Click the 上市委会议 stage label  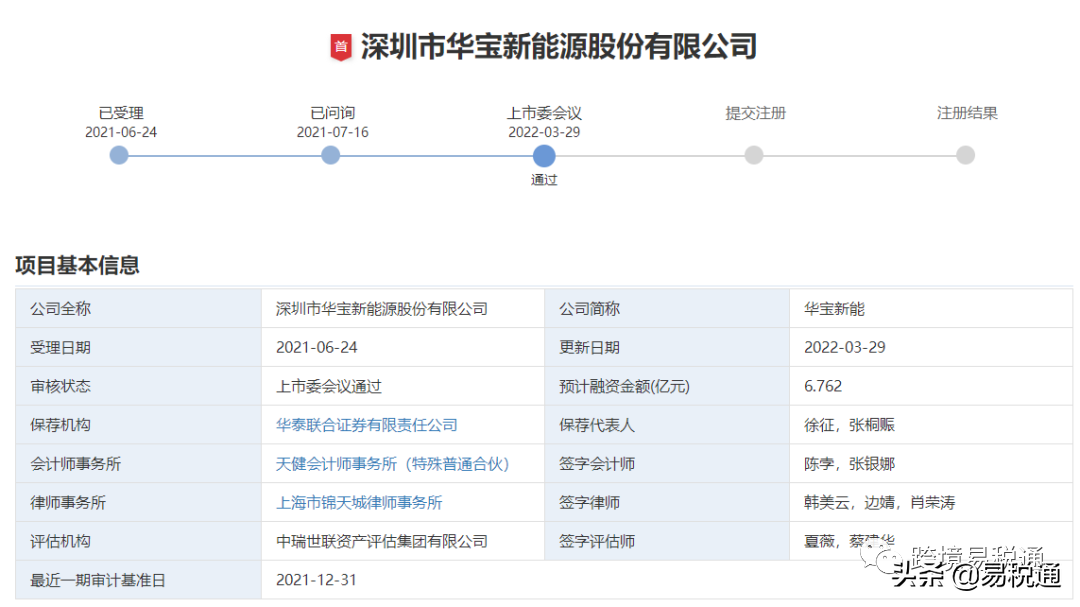(544, 113)
